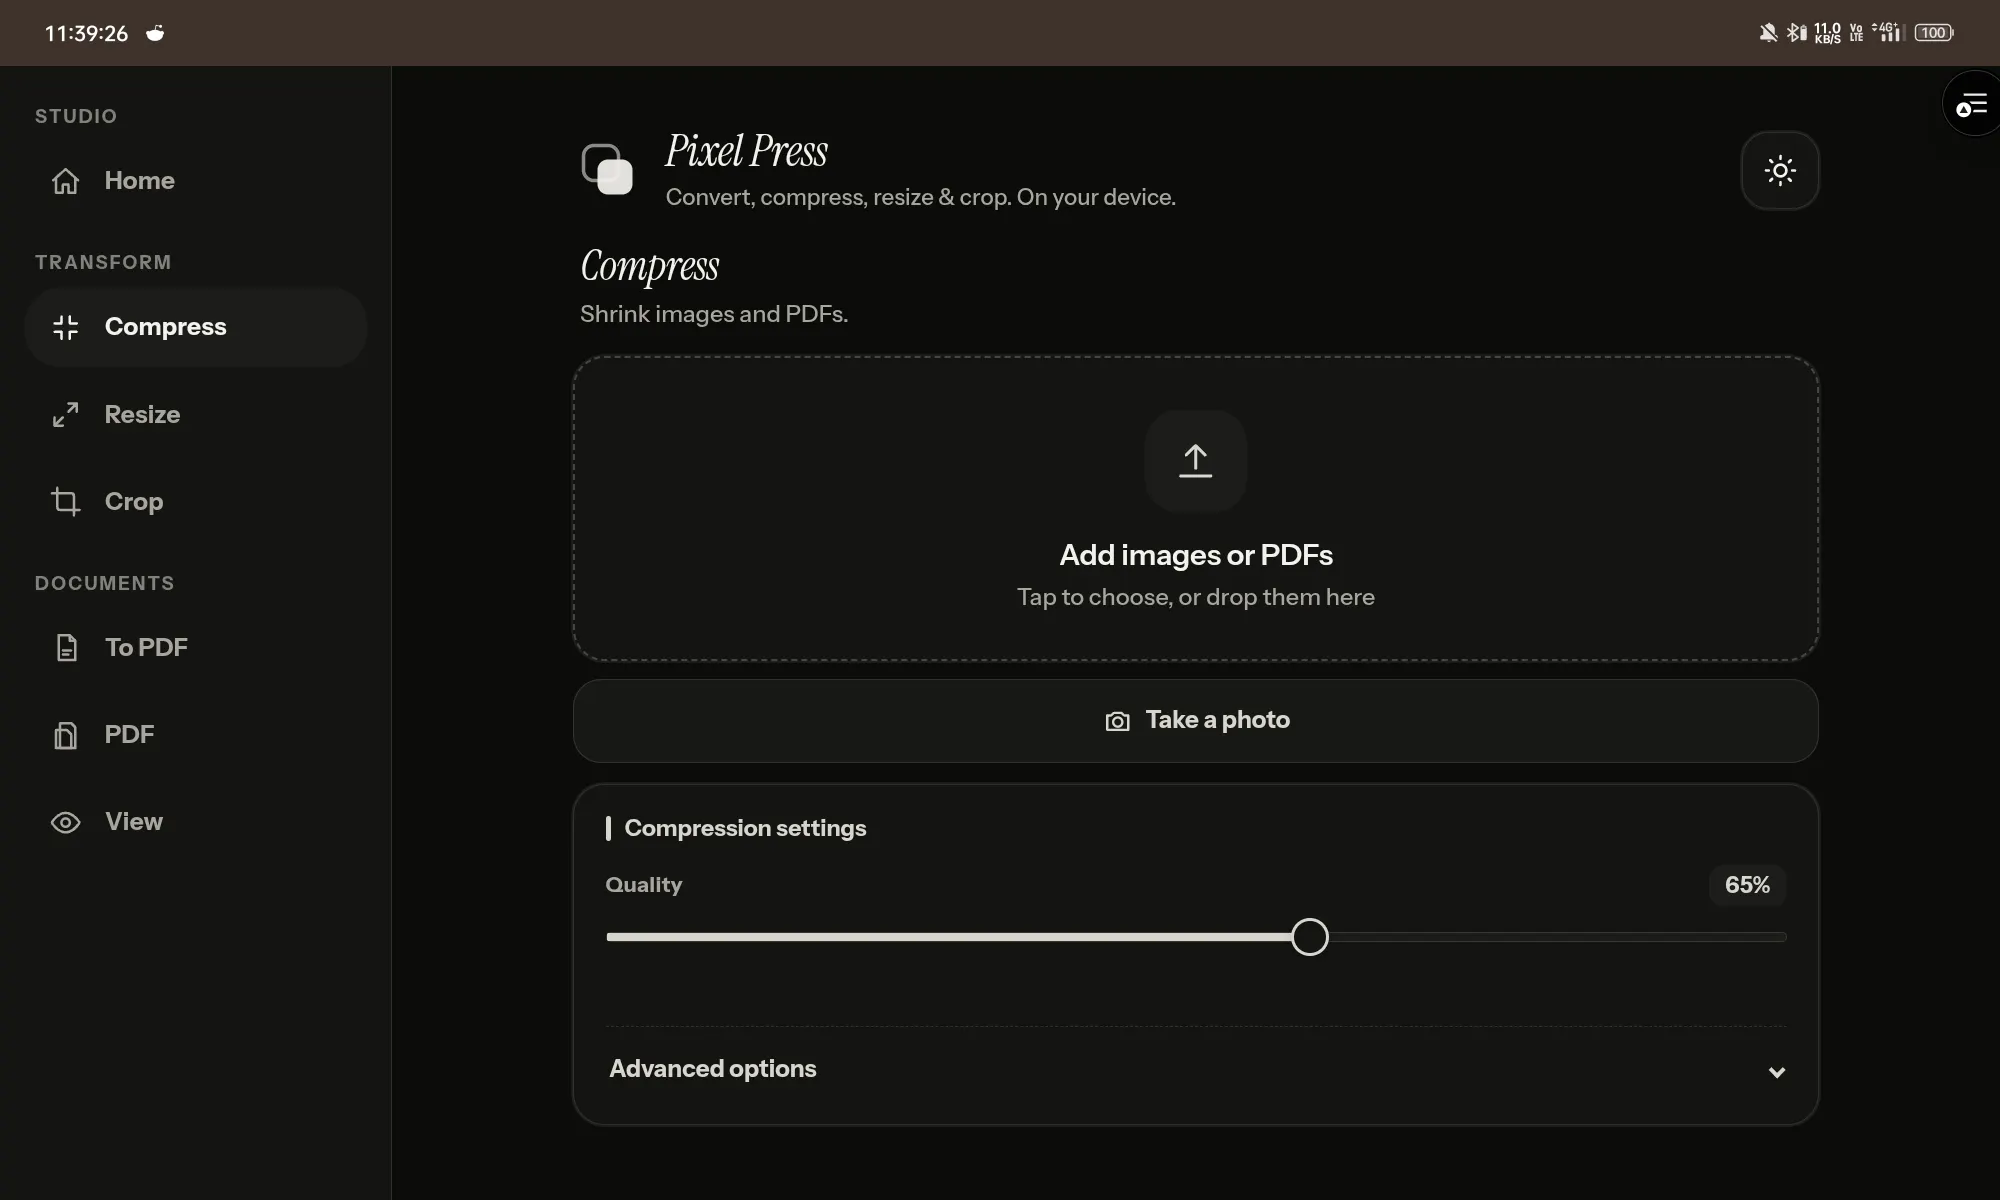
Task: Click the battery indicator showing 100
Action: [1934, 33]
